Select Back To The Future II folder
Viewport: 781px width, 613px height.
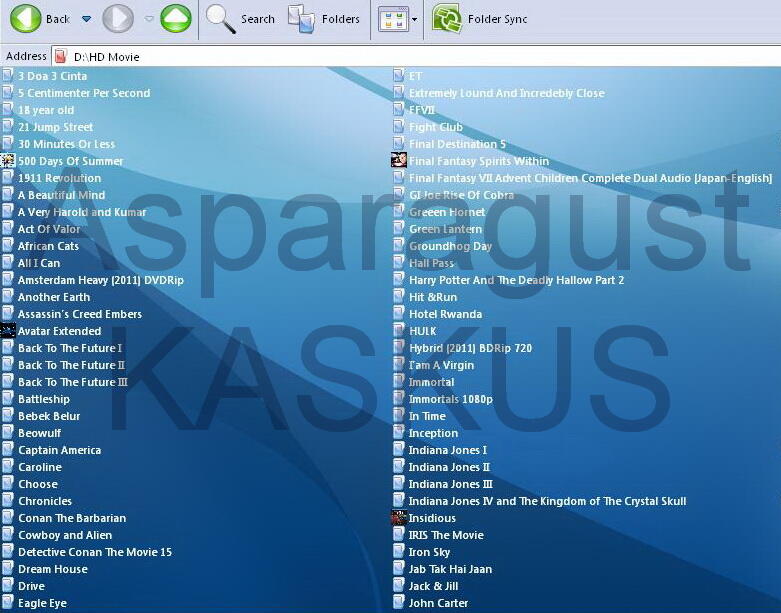click(71, 365)
